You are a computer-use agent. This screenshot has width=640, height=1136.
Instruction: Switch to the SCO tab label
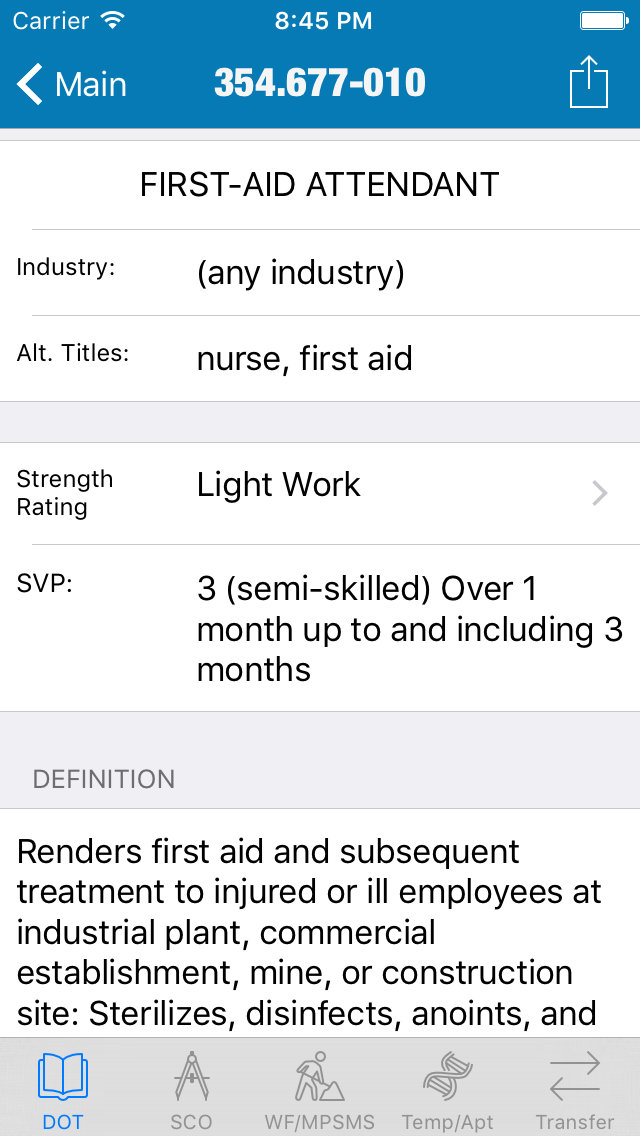(x=191, y=1122)
